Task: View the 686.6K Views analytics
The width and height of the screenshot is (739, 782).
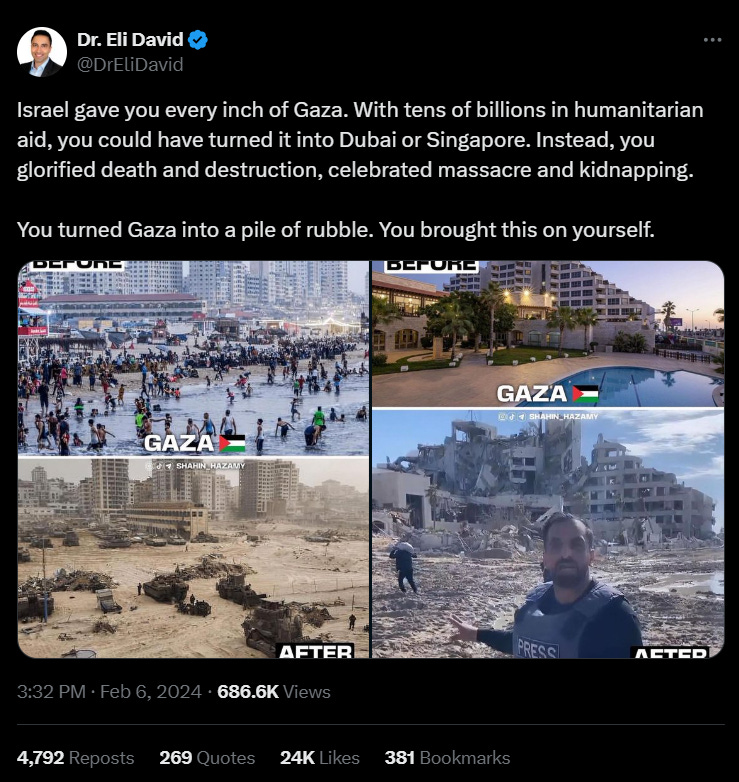Action: (x=274, y=692)
